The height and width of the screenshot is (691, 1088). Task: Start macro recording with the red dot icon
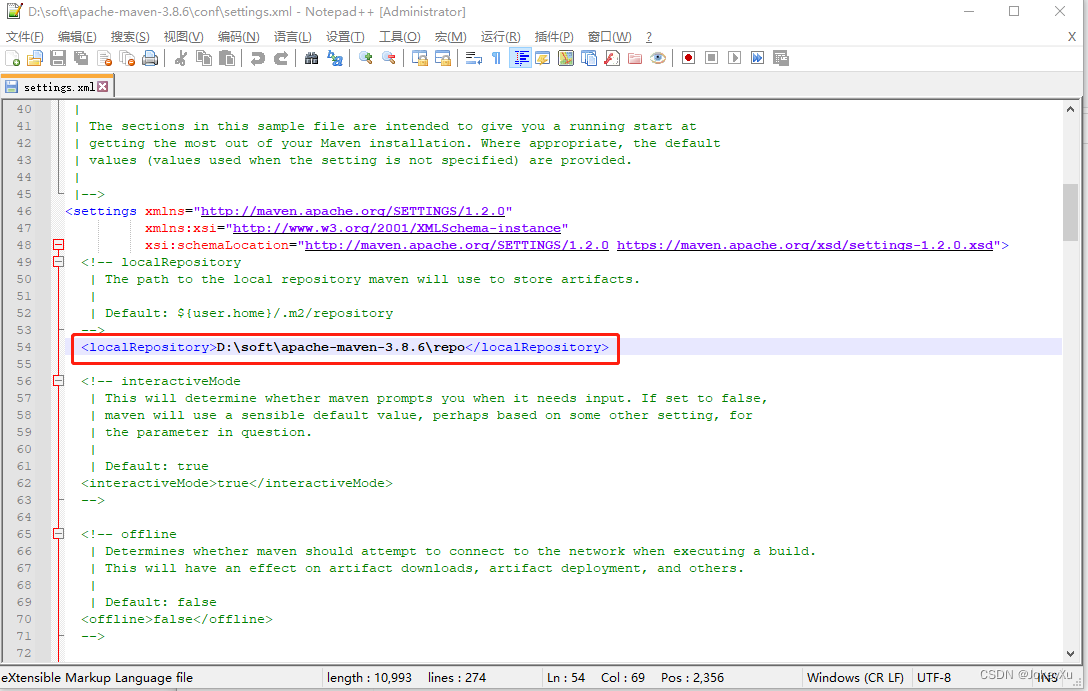click(x=688, y=58)
